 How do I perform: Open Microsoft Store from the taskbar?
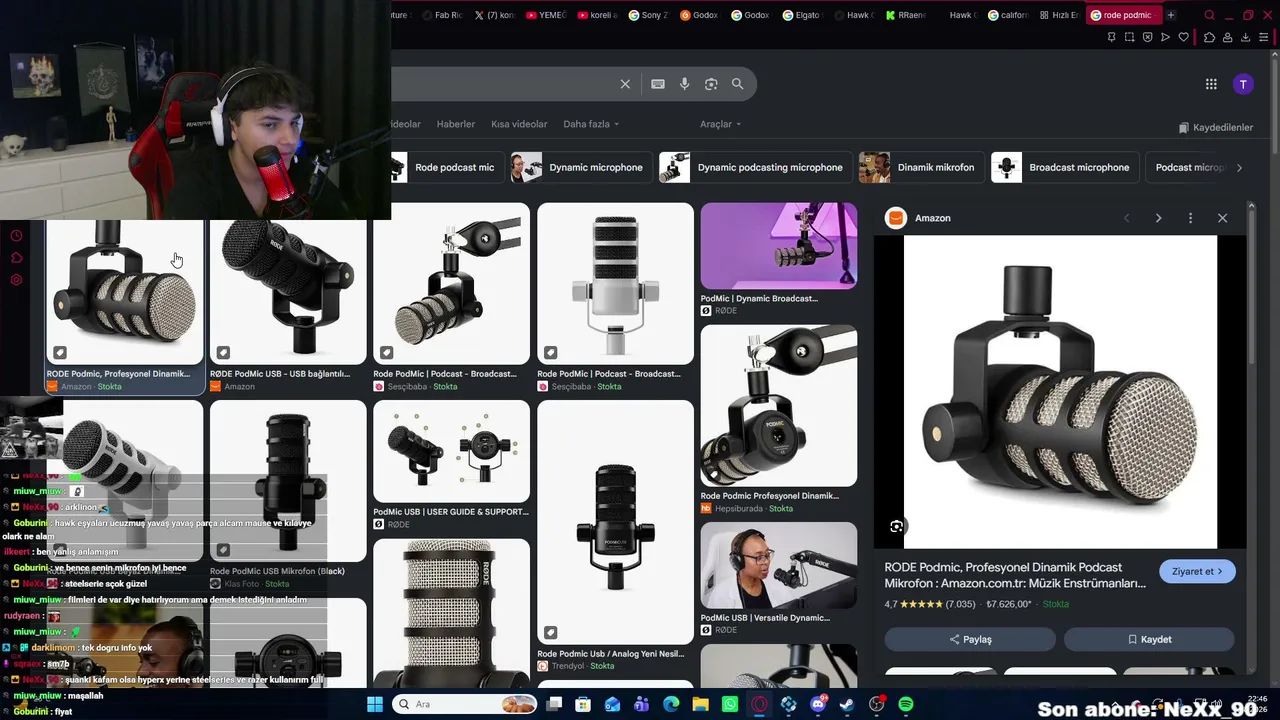pyautogui.click(x=583, y=704)
